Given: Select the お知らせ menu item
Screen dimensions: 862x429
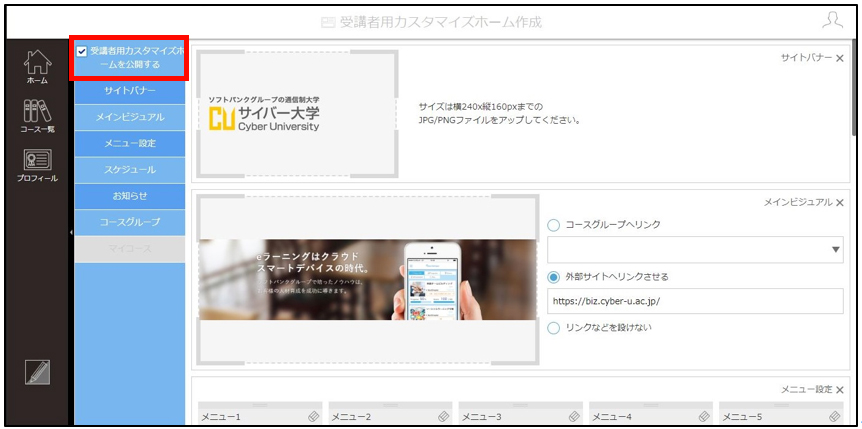Looking at the screenshot, I should (x=130, y=196).
